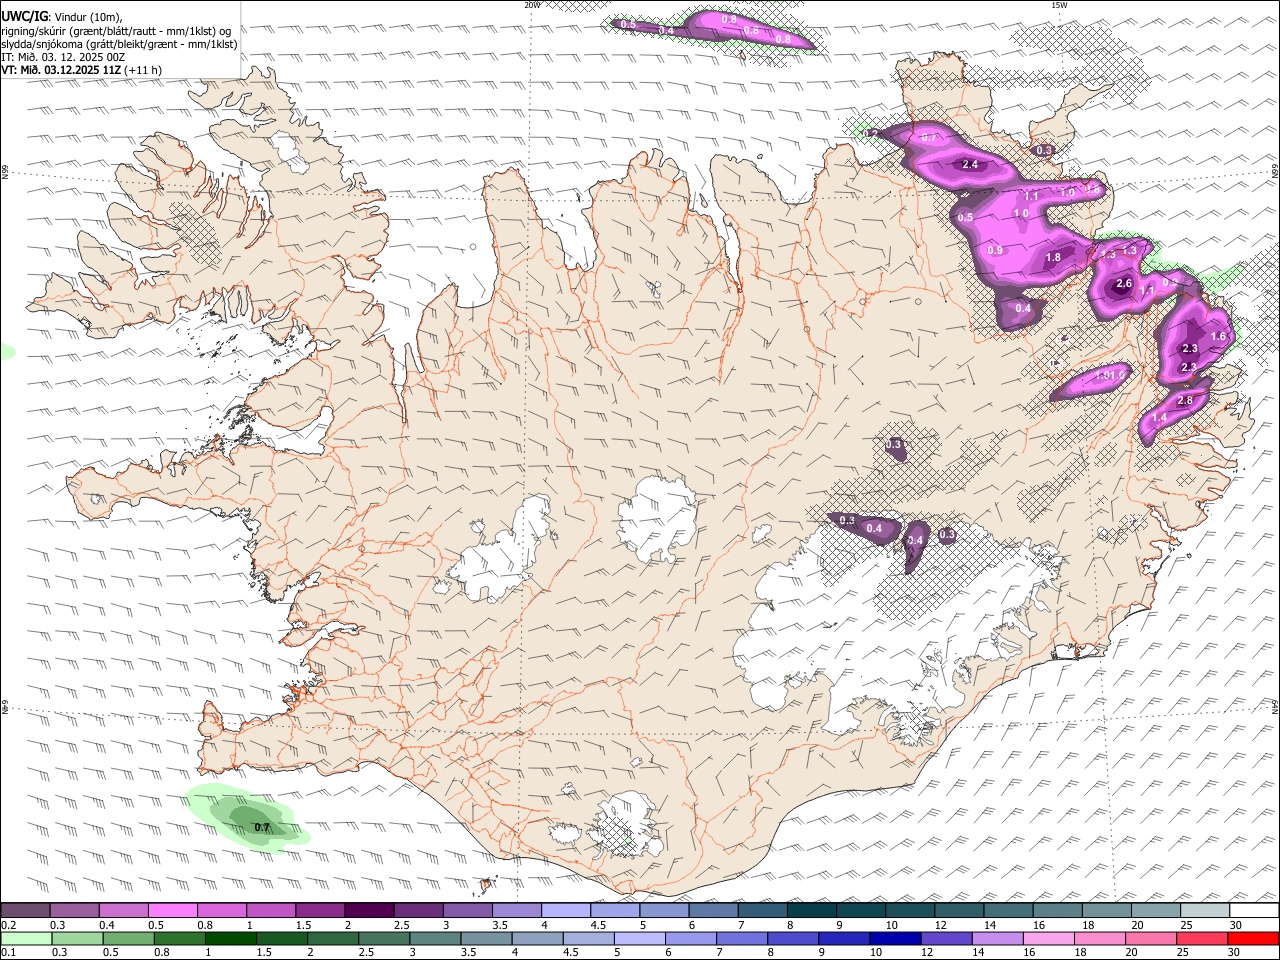The height and width of the screenshot is (960, 1280).
Task: Click the snow legend line starting 'slydda/snjókoma'
Action: coord(120,44)
